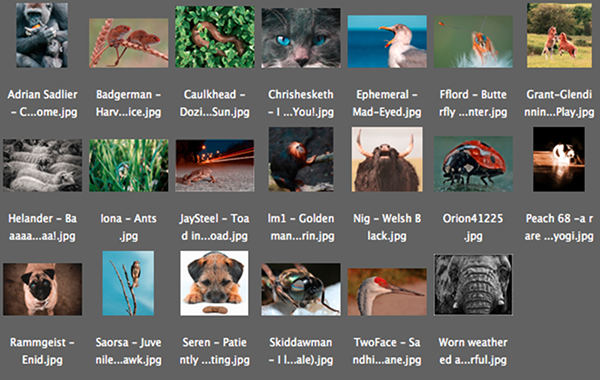Click the Rammgeist Enid pug photo

[42, 289]
